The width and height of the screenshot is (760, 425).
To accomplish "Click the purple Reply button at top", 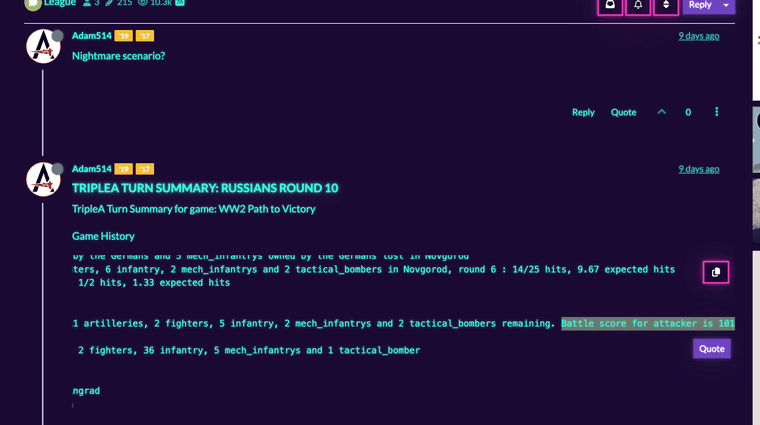I will point(700,5).
